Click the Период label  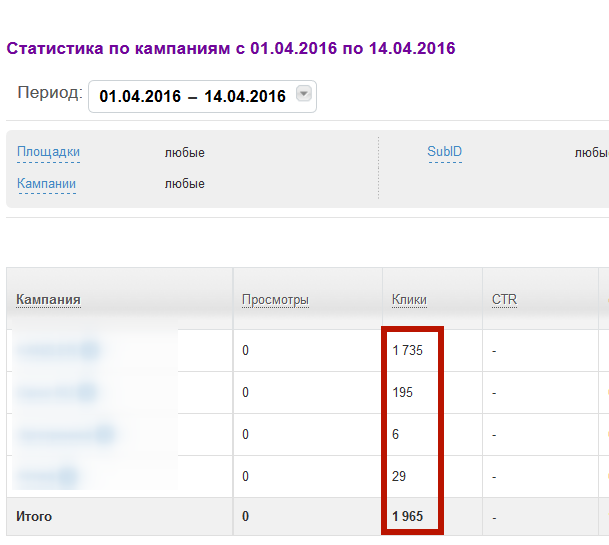(x=50, y=93)
